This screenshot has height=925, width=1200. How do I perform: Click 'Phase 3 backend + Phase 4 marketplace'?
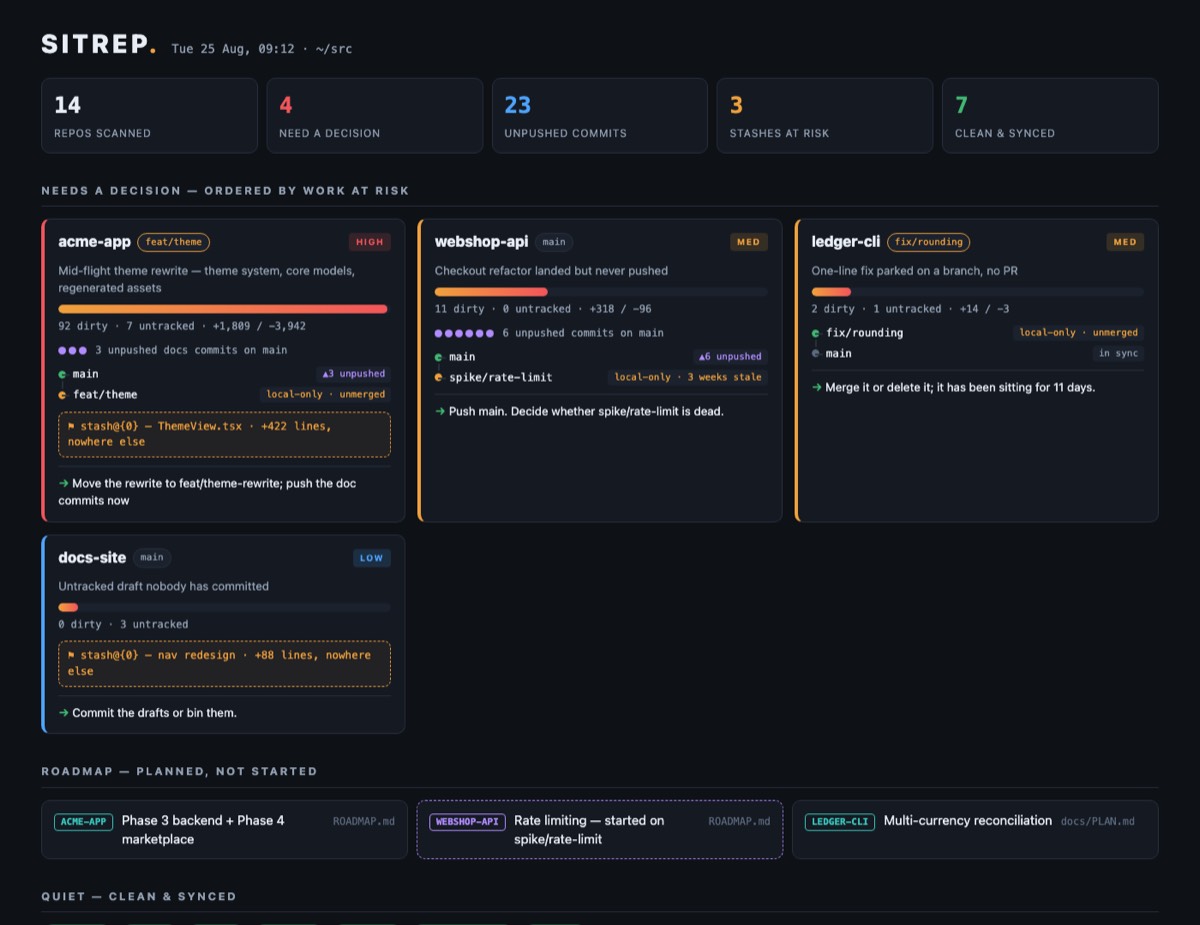tap(203, 830)
